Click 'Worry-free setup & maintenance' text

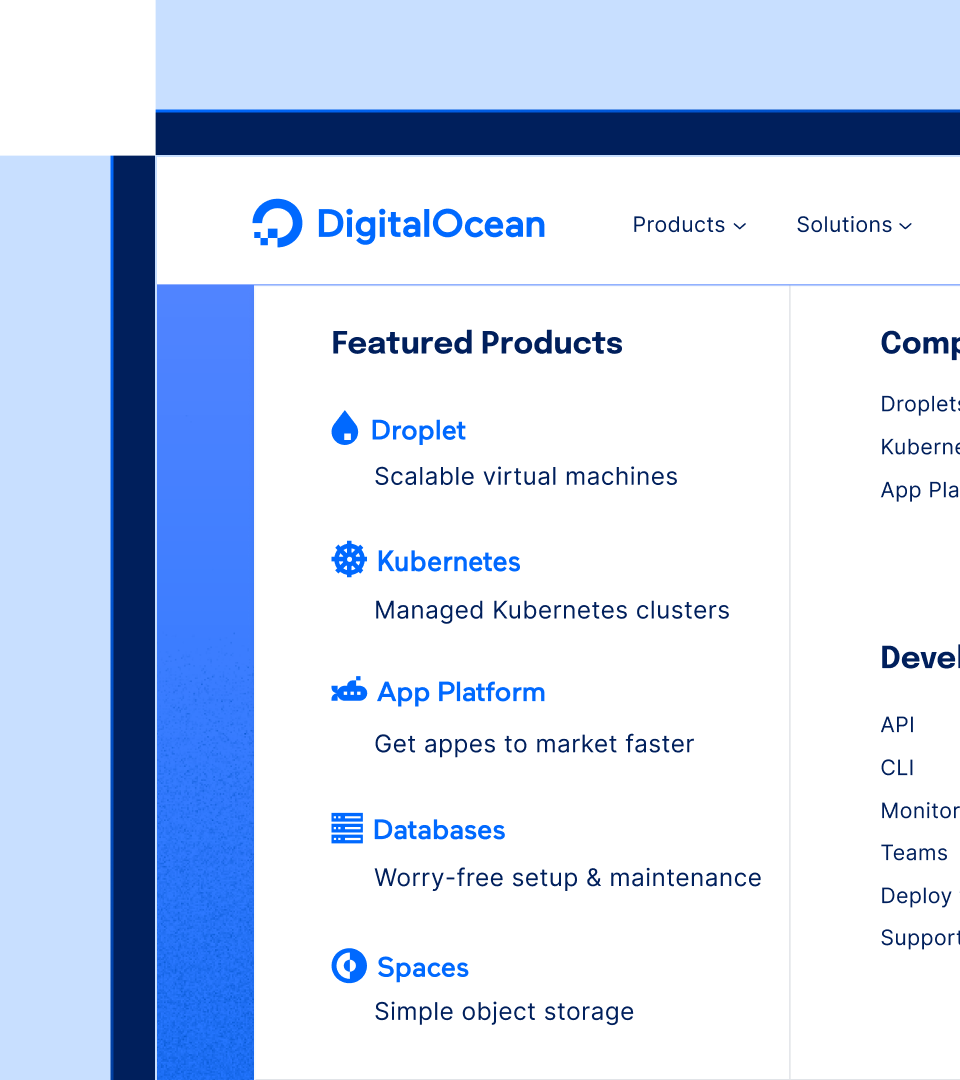(x=568, y=878)
